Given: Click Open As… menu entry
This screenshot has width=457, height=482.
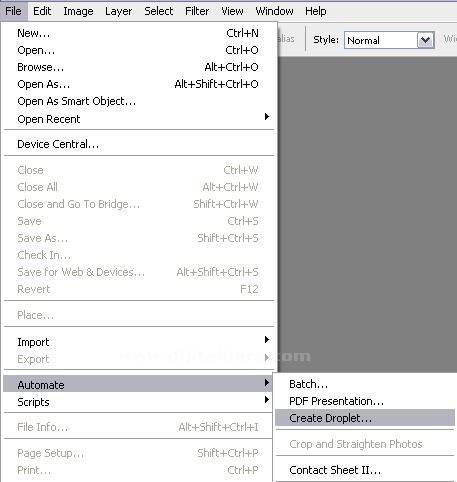Looking at the screenshot, I should (x=139, y=84).
